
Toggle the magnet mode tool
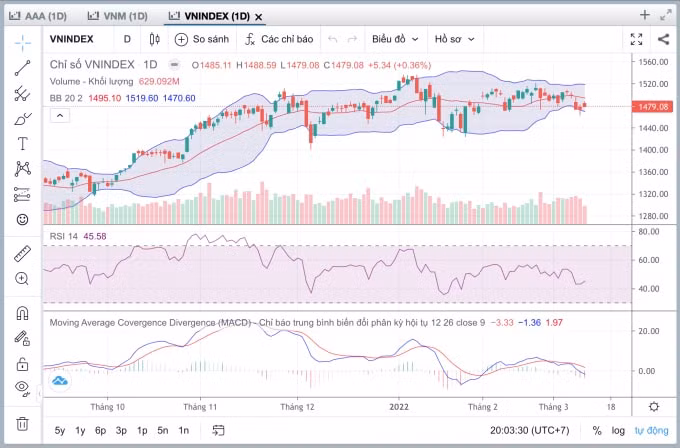[23, 313]
